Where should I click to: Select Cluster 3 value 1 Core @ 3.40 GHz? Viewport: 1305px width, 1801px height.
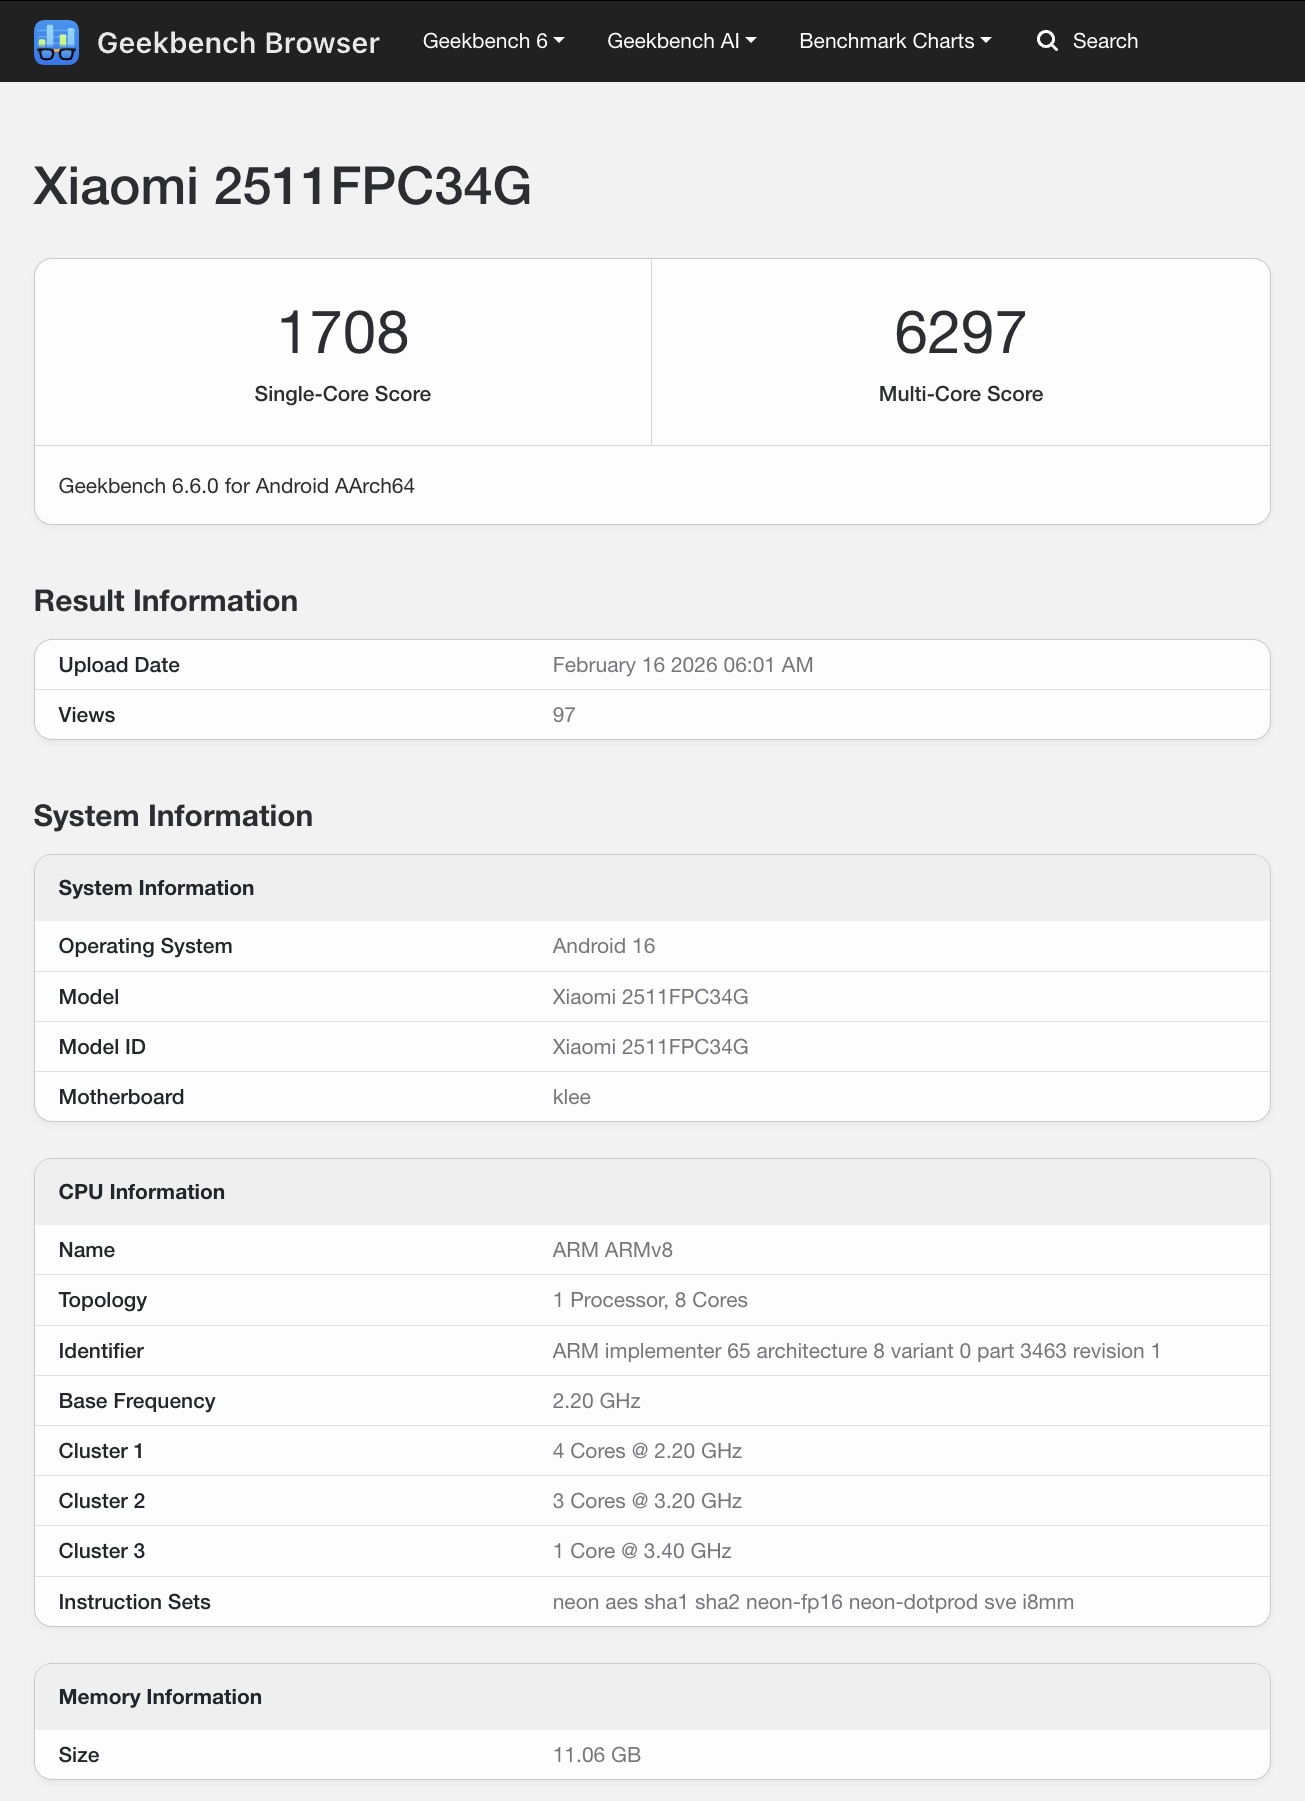pos(642,1551)
